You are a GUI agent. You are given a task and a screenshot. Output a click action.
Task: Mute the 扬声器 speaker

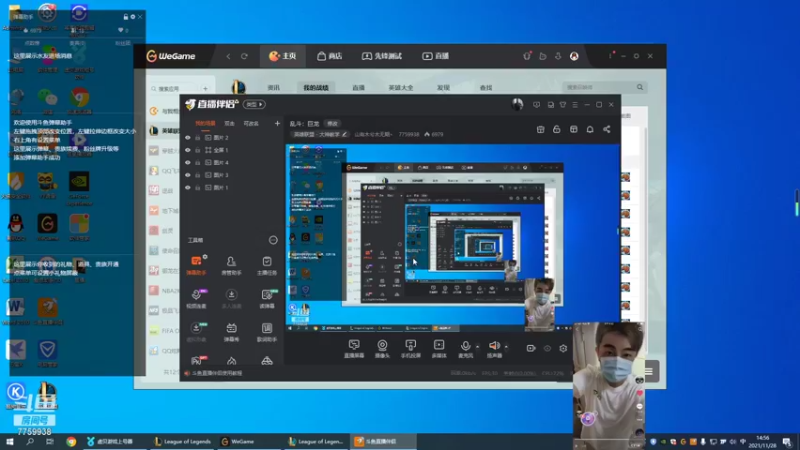point(494,349)
